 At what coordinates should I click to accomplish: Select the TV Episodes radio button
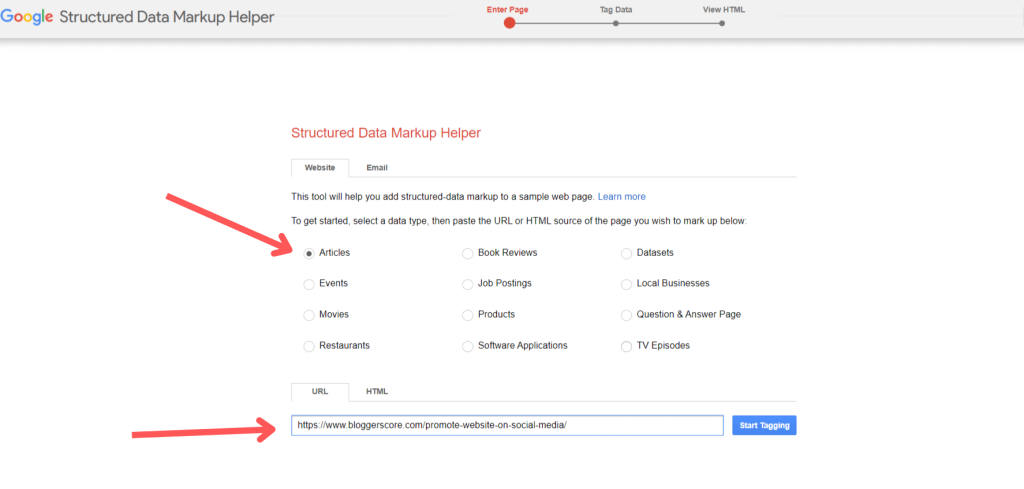point(626,346)
